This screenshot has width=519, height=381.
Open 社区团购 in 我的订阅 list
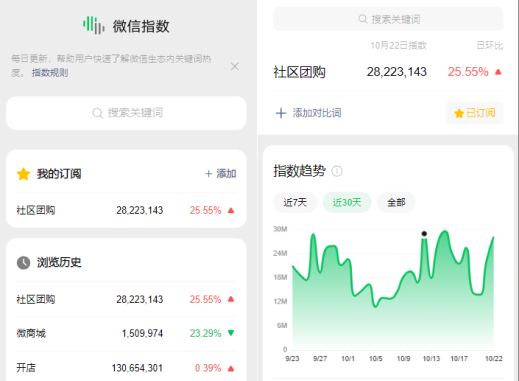tap(126, 210)
